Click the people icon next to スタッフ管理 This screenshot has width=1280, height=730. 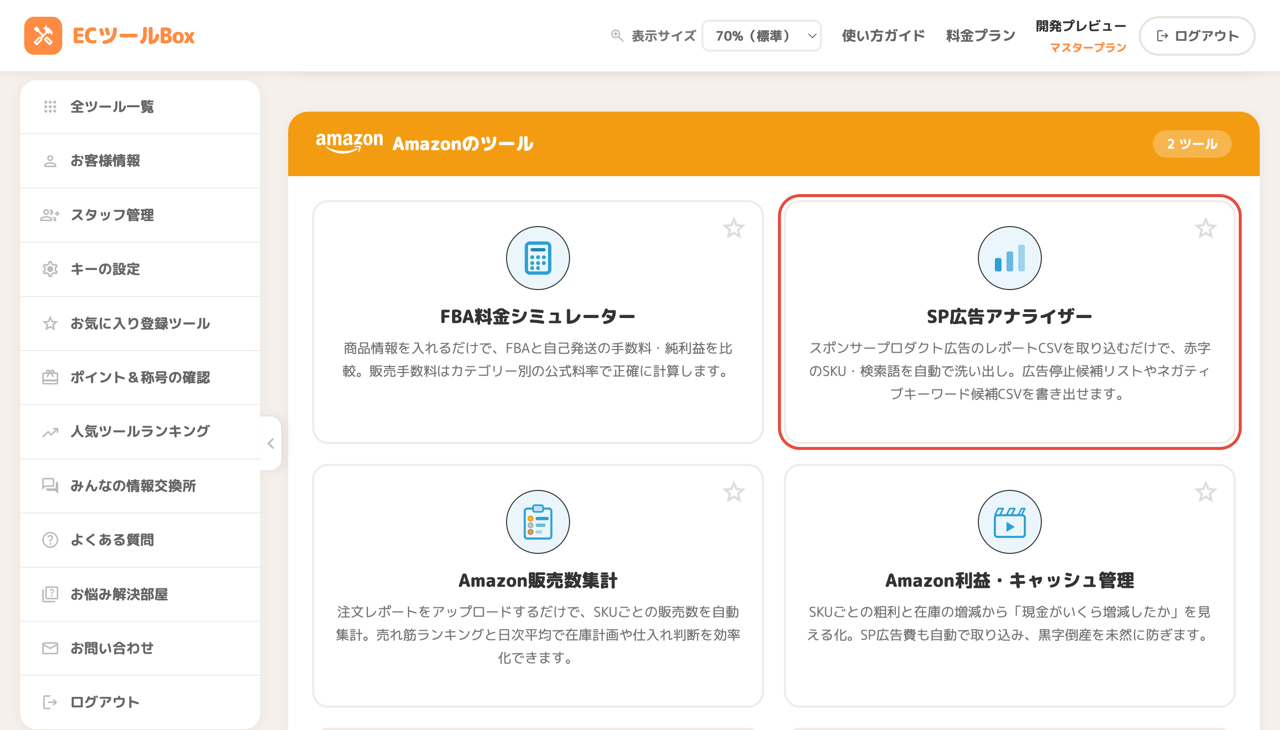pyautogui.click(x=50, y=215)
